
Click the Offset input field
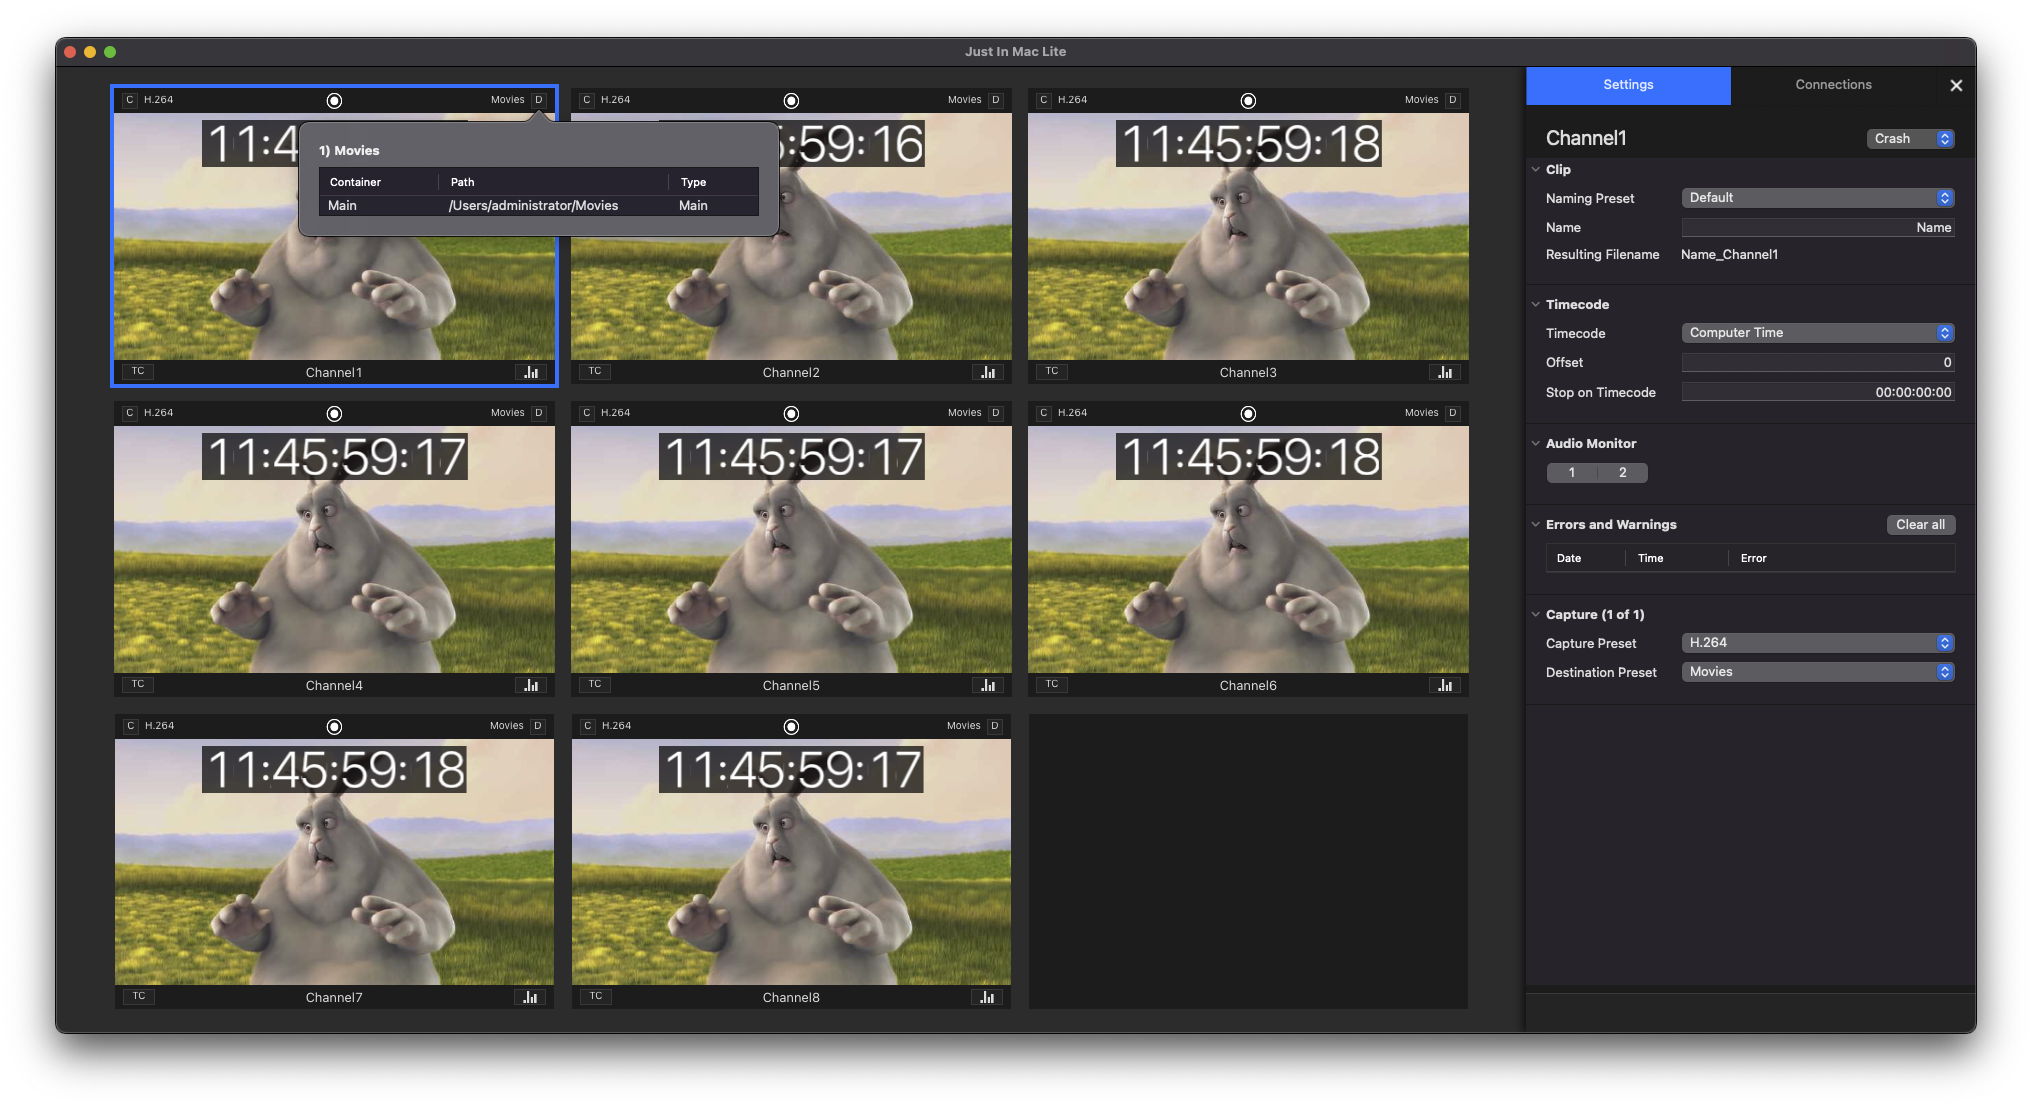(1818, 363)
